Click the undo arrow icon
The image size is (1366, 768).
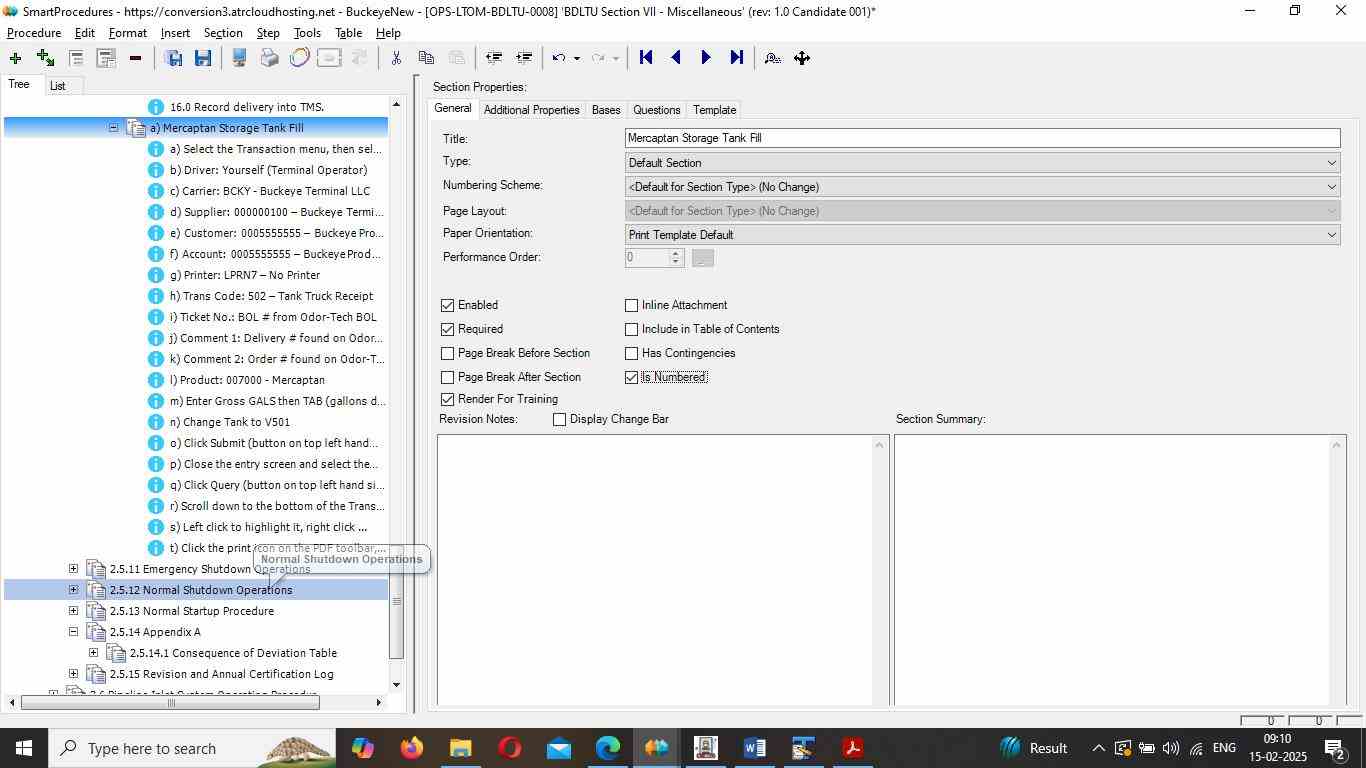click(560, 58)
